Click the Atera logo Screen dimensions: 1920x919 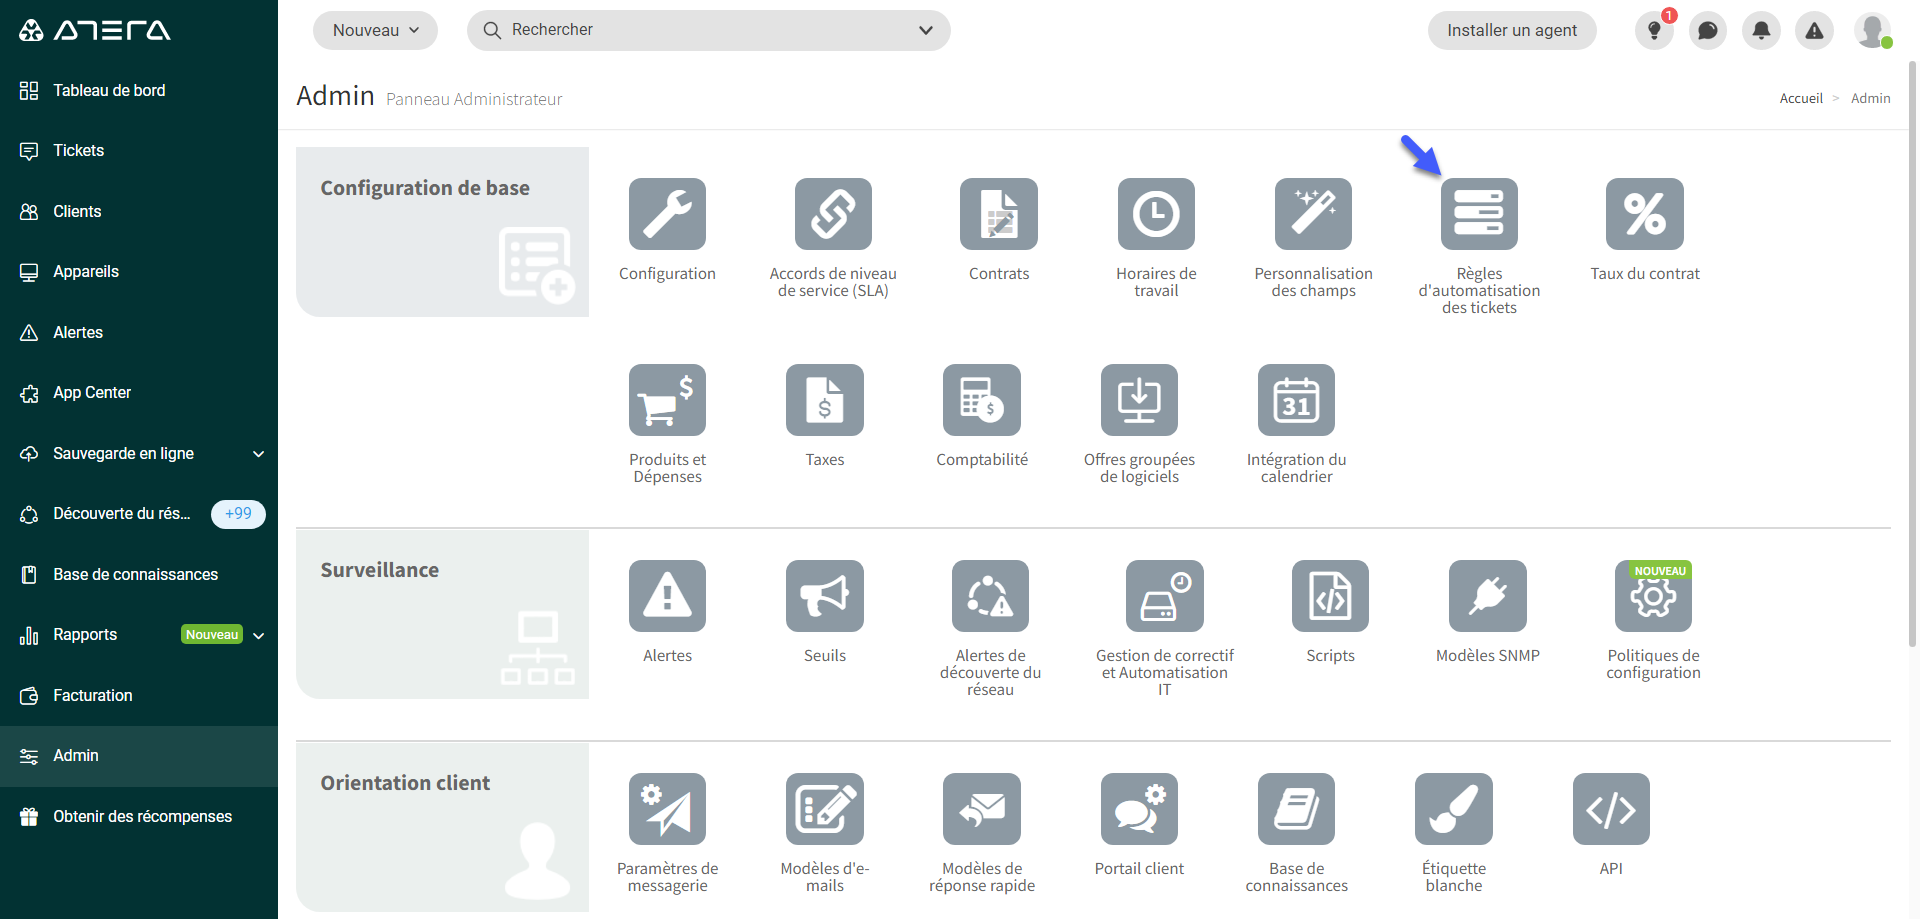95,30
